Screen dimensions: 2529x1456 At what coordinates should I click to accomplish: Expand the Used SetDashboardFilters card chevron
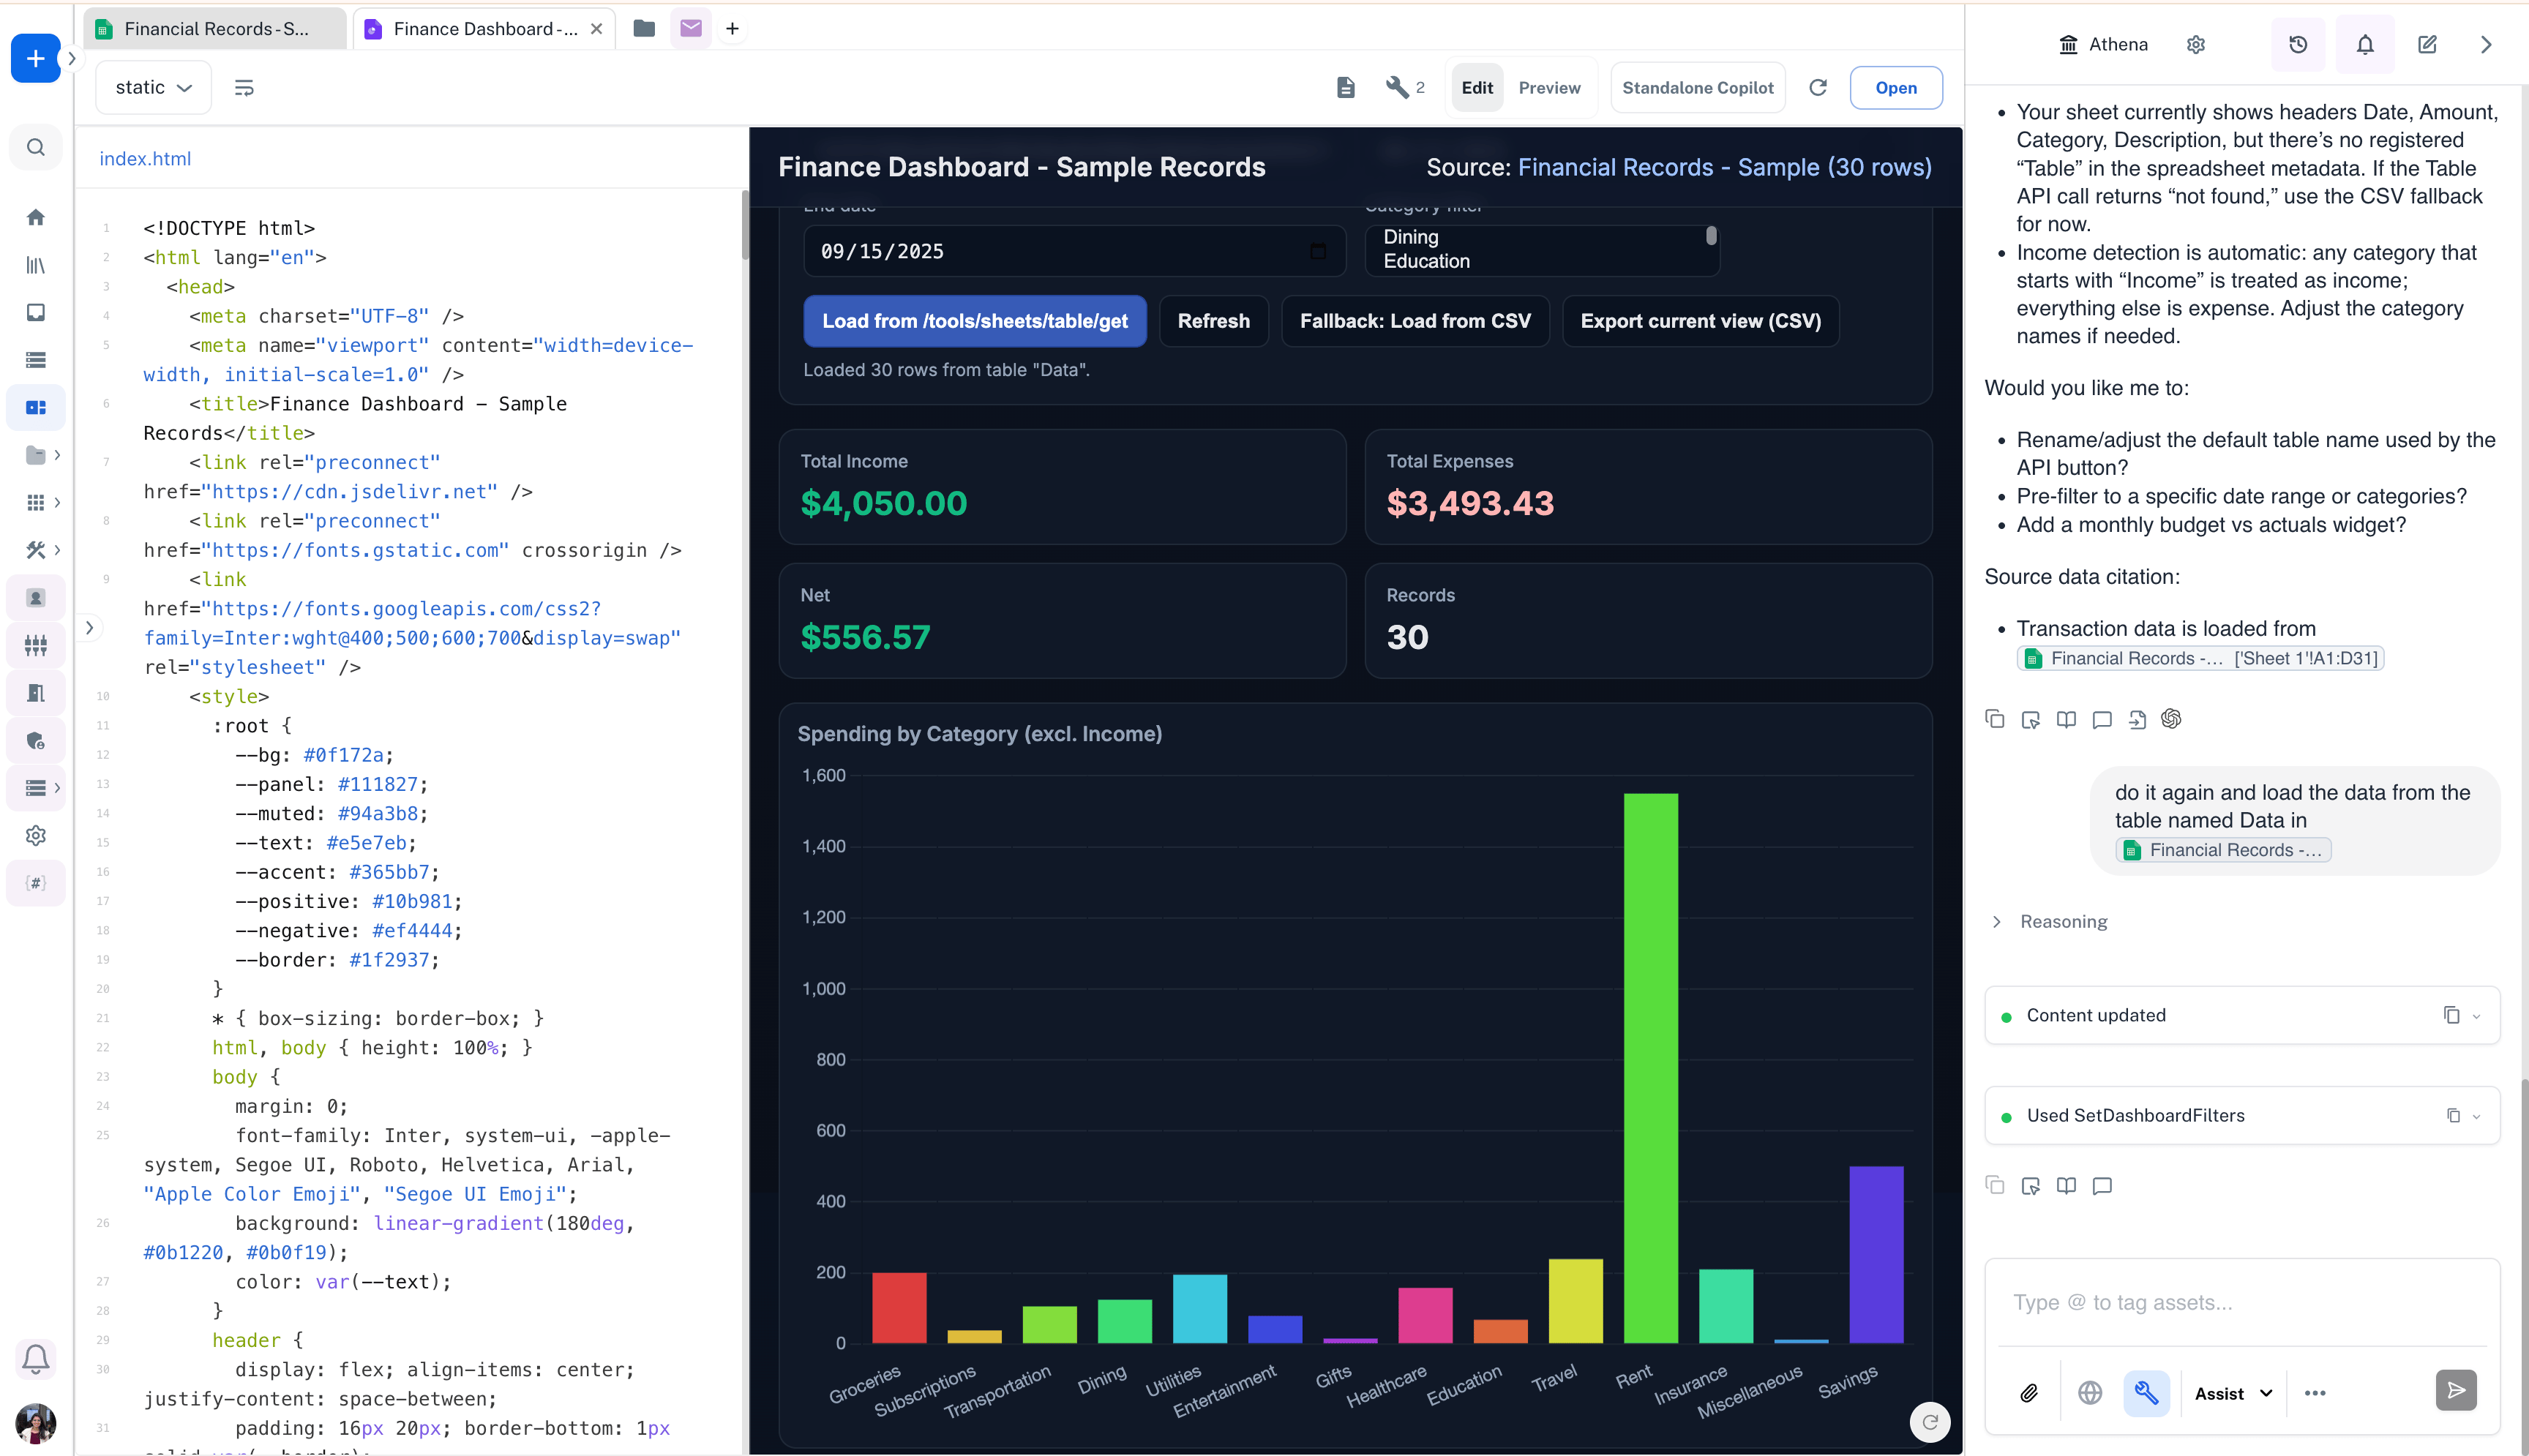click(x=2476, y=1116)
